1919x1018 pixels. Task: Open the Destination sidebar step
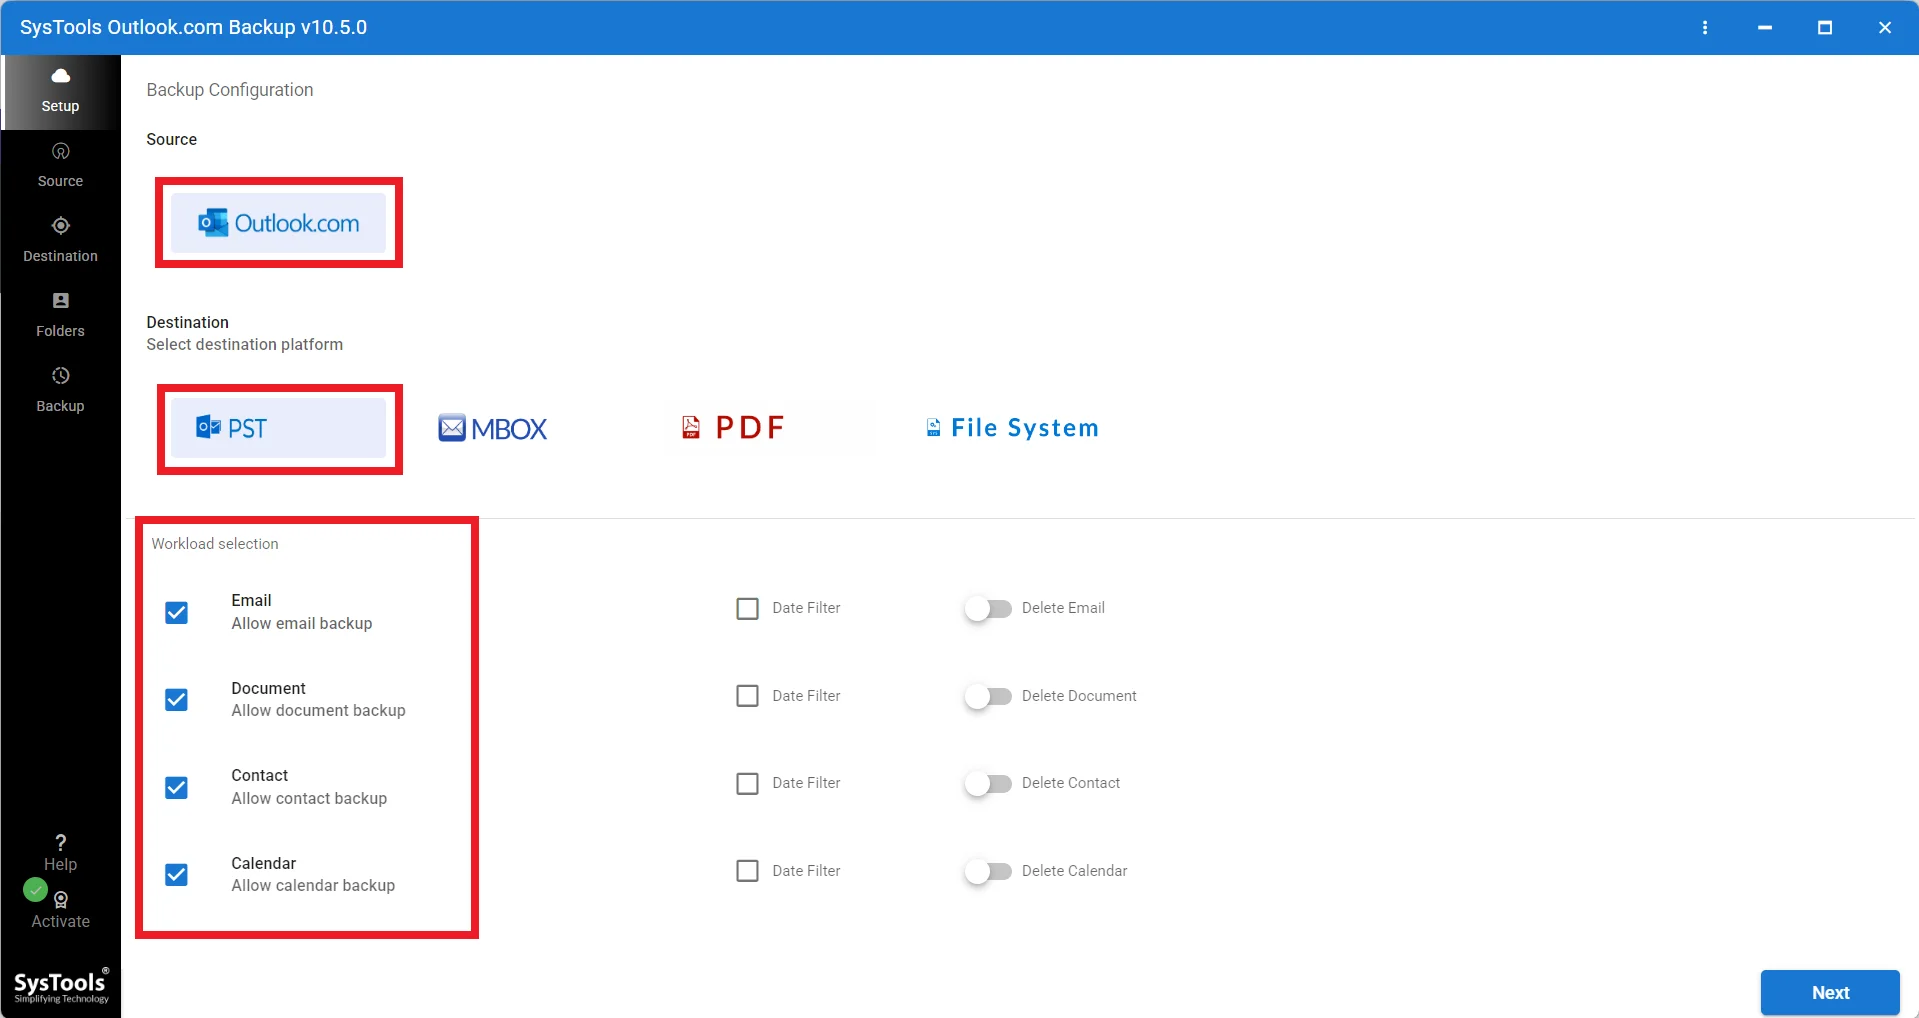tap(60, 241)
